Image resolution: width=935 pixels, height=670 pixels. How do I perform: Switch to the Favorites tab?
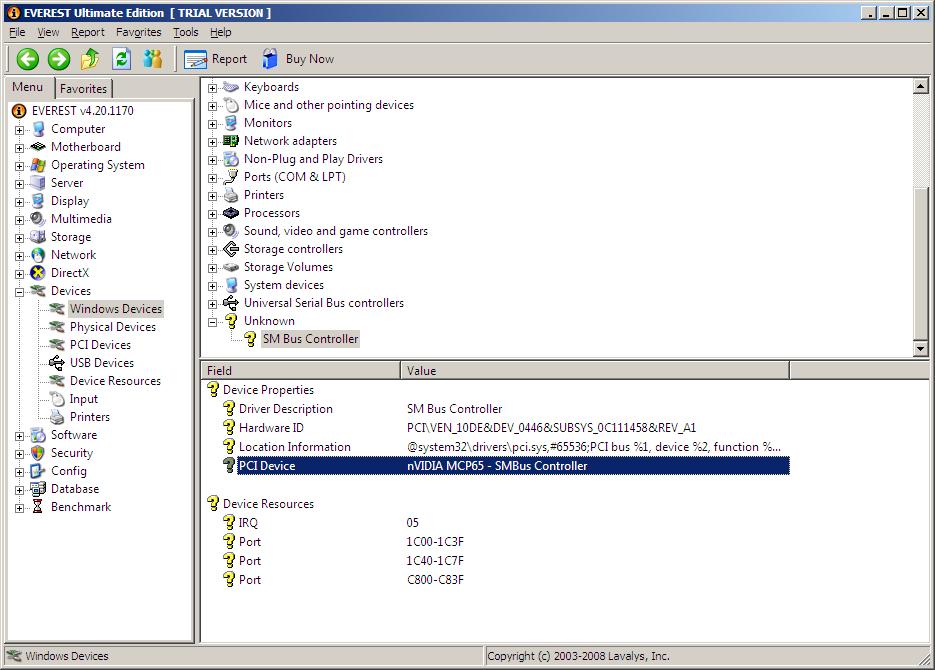point(83,88)
